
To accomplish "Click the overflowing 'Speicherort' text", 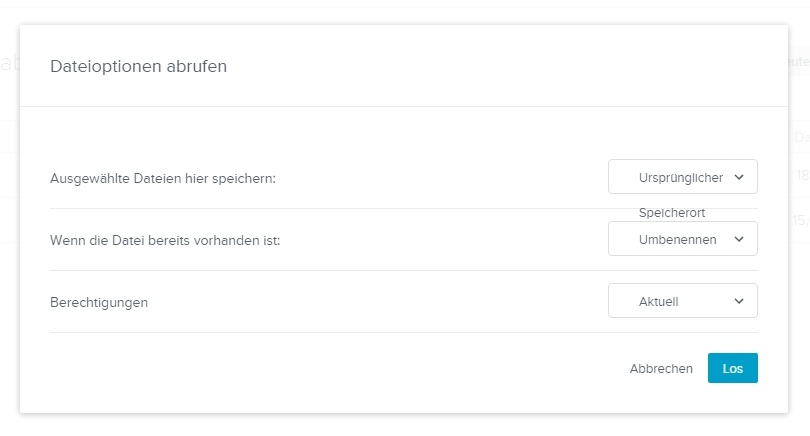I will (x=672, y=212).
